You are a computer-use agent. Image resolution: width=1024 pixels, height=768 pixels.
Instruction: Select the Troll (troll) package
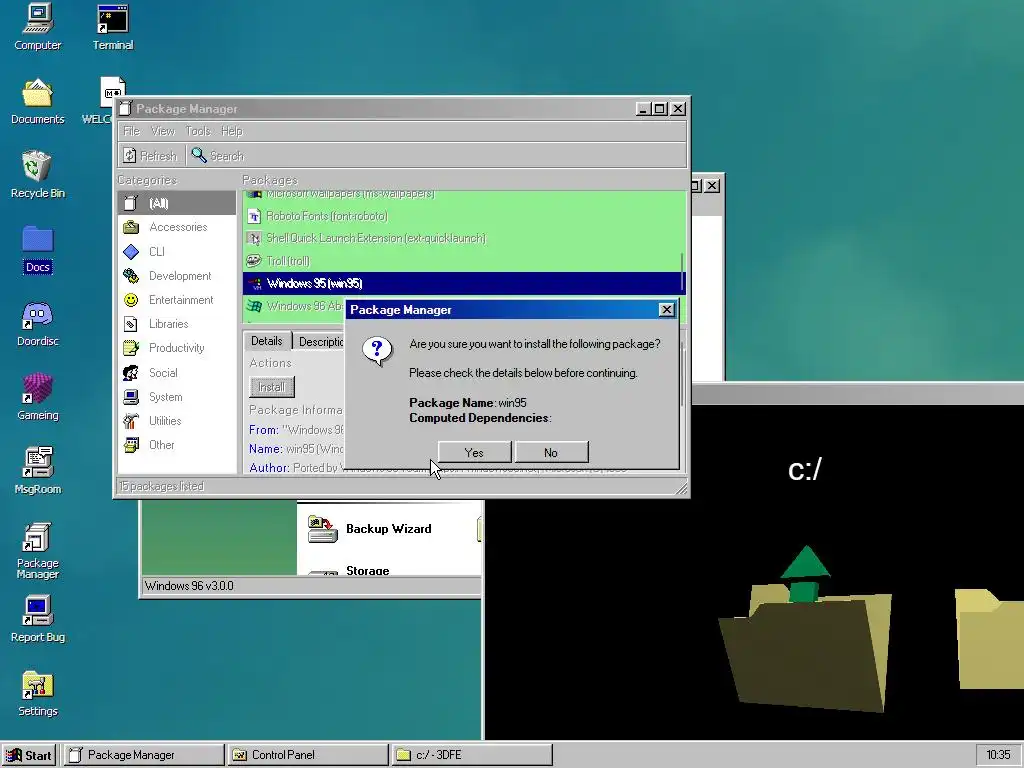point(462,261)
